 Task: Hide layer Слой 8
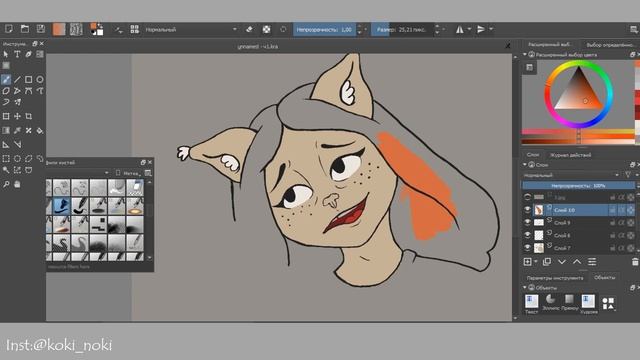point(527,235)
